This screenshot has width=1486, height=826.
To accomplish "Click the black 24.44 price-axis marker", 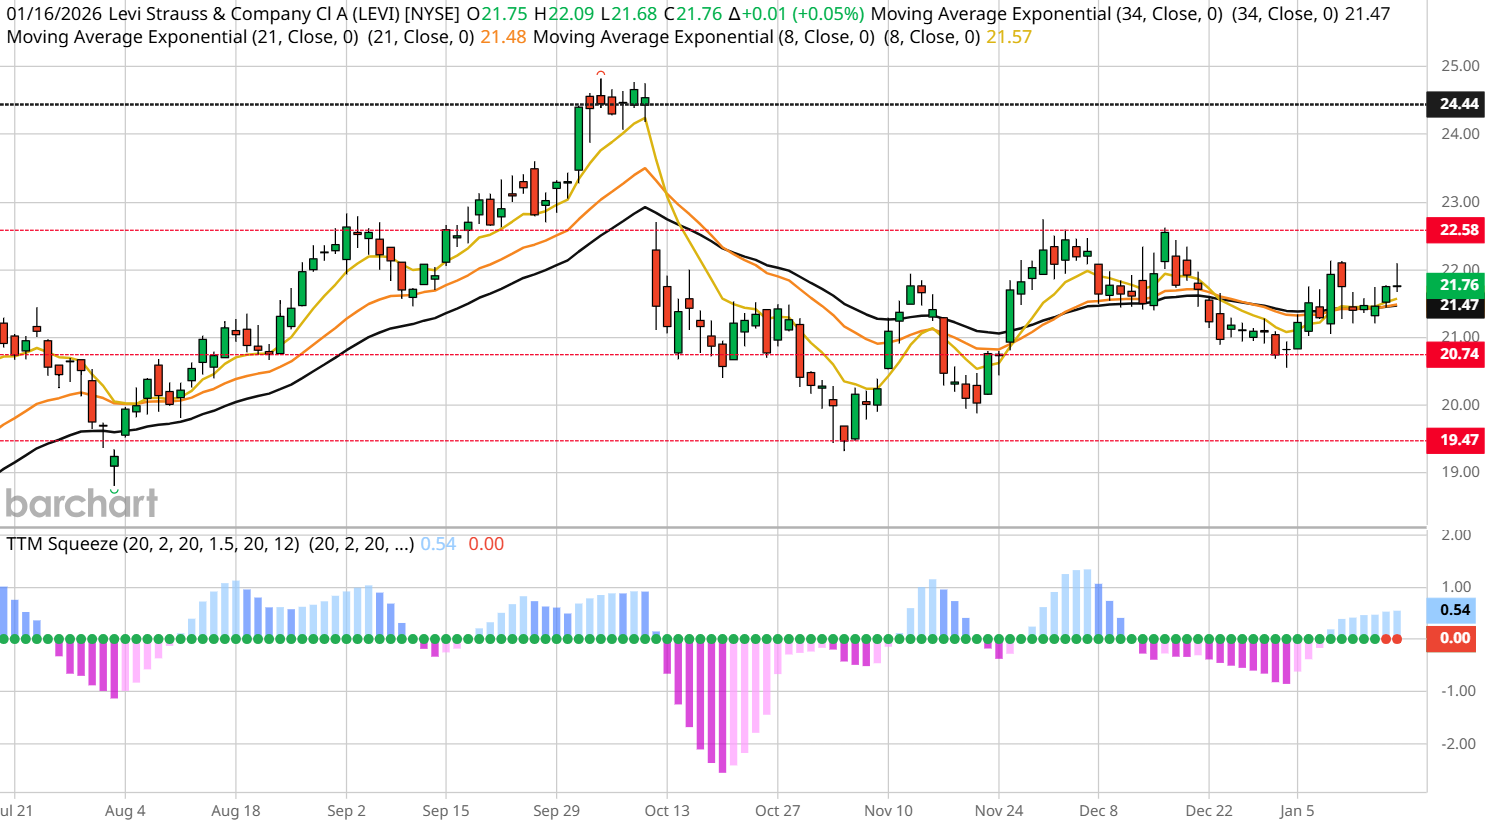I will (x=1456, y=104).
